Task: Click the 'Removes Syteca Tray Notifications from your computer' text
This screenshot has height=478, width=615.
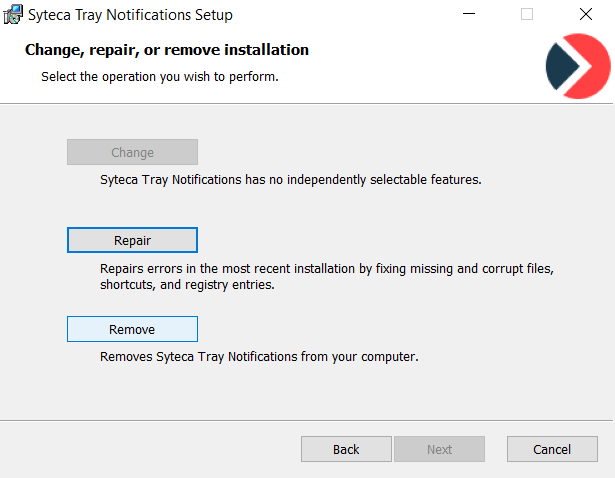Action: coord(258,357)
